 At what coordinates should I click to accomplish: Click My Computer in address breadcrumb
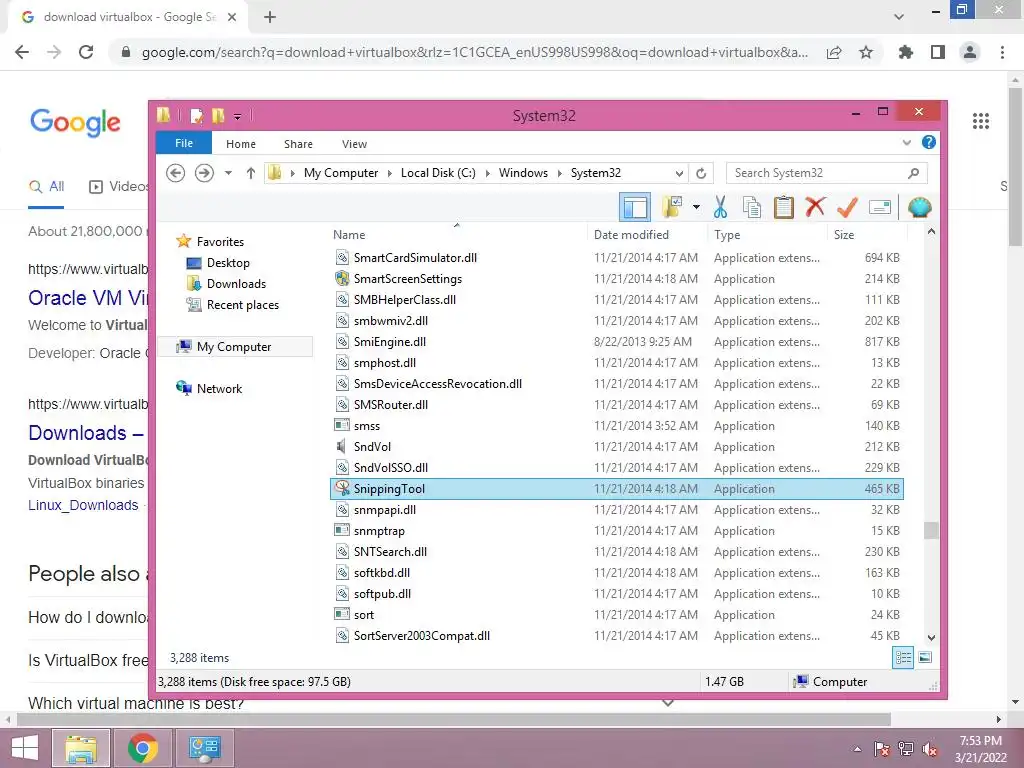pyautogui.click(x=341, y=173)
